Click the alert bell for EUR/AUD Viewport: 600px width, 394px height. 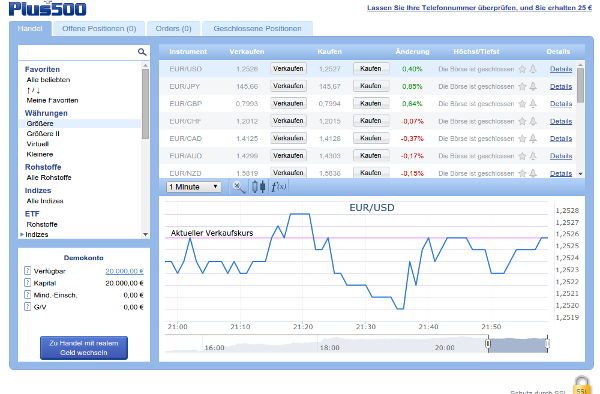pyautogui.click(x=533, y=156)
